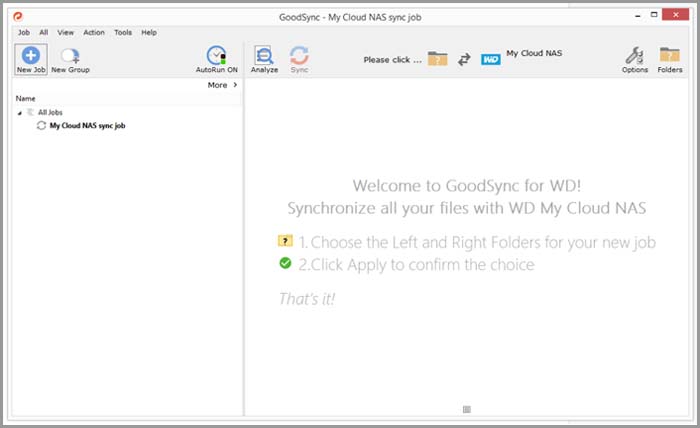Choose left folder via question-mark folder icon
This screenshot has width=700, height=428.
[x=437, y=59]
